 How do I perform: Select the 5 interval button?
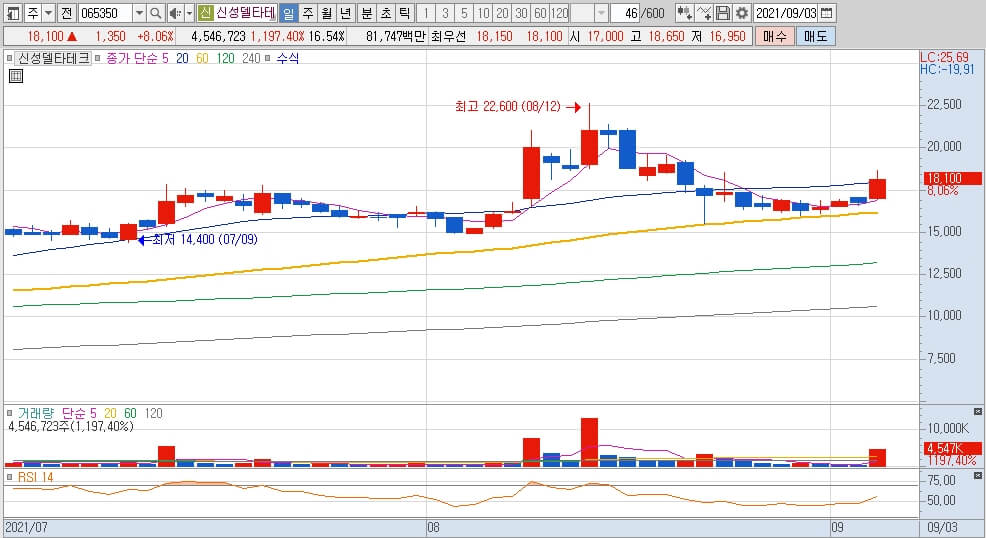coord(464,13)
